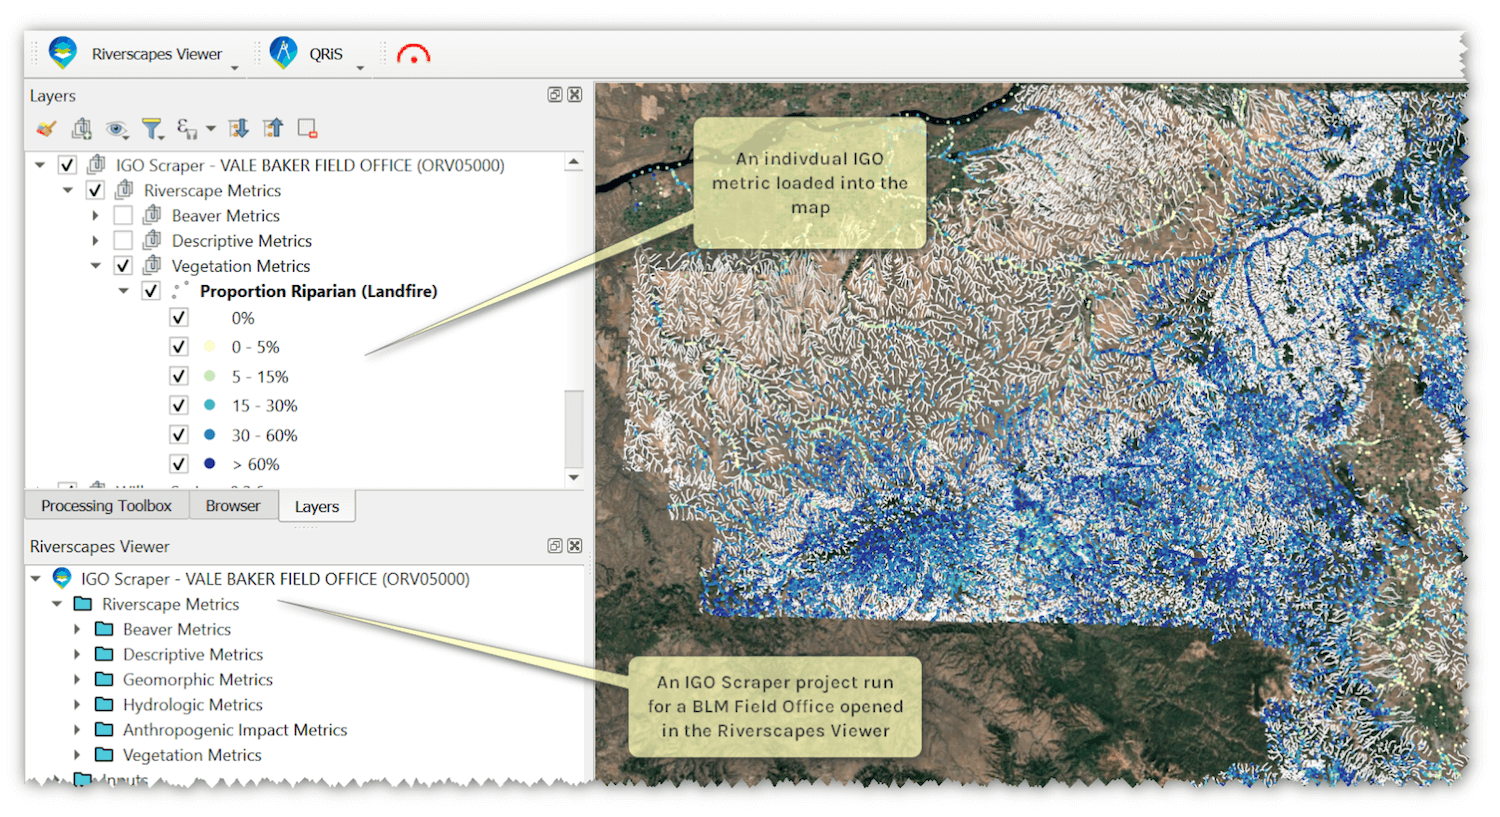Click Anthropogenic Impact Metrics folder icon
The width and height of the screenshot is (1500, 817).
pos(104,730)
